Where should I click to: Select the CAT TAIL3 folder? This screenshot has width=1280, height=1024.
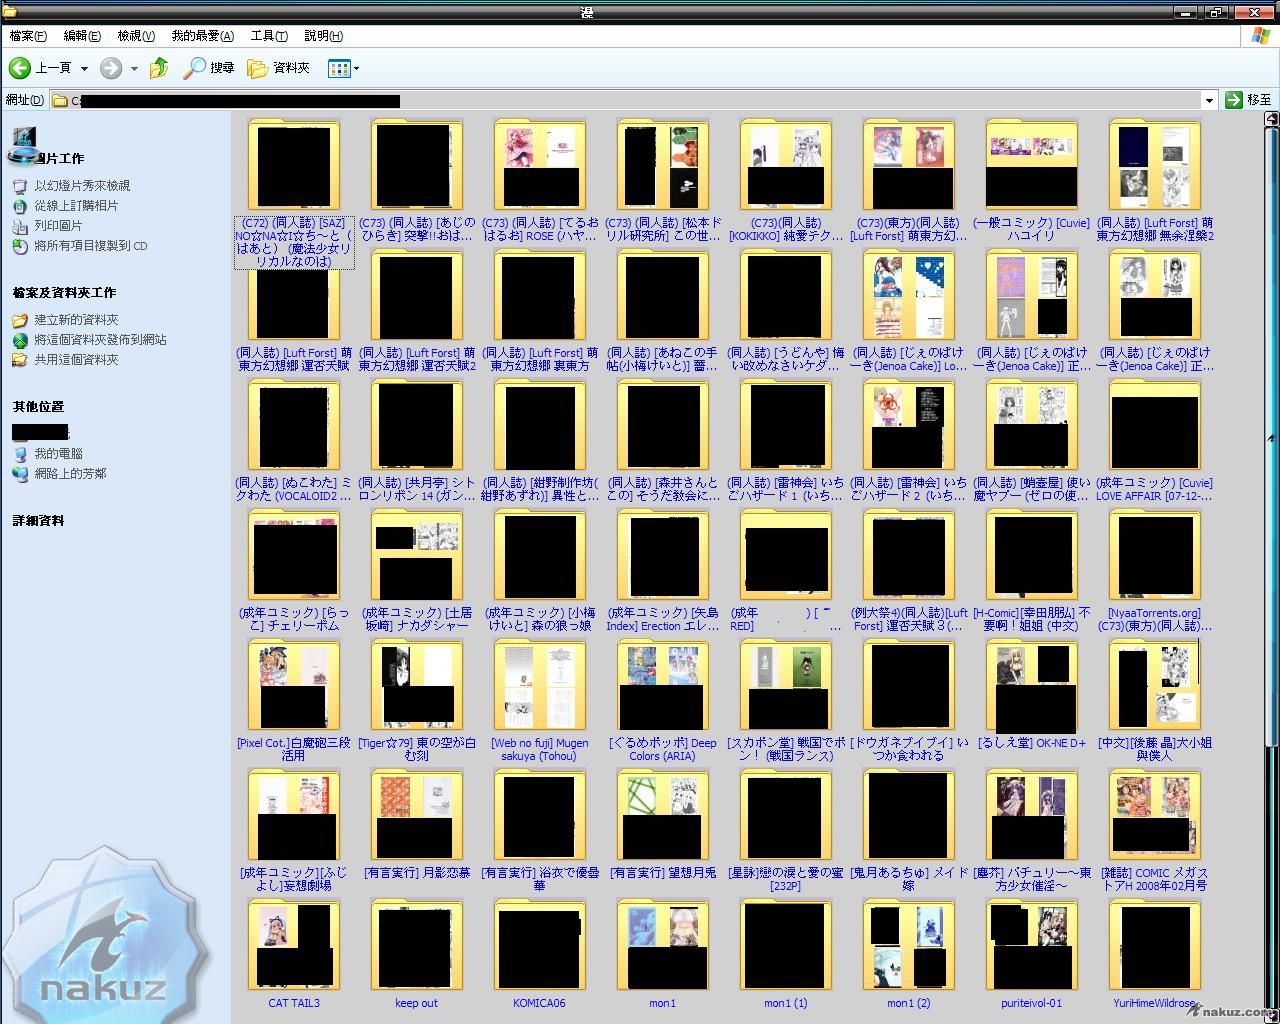tap(294, 952)
